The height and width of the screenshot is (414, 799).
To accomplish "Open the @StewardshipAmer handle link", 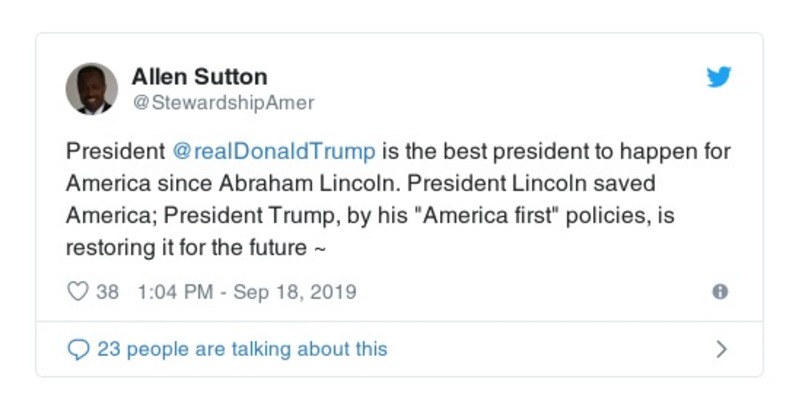I will tap(223, 103).
